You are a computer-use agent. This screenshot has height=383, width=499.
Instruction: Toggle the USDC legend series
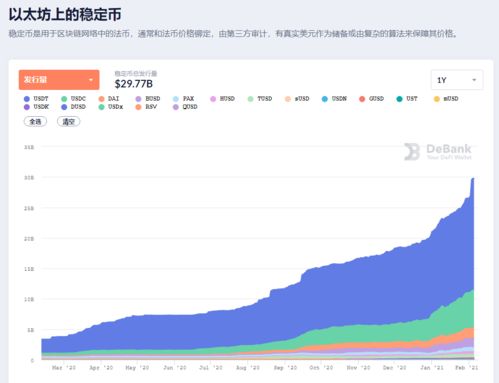(73, 99)
